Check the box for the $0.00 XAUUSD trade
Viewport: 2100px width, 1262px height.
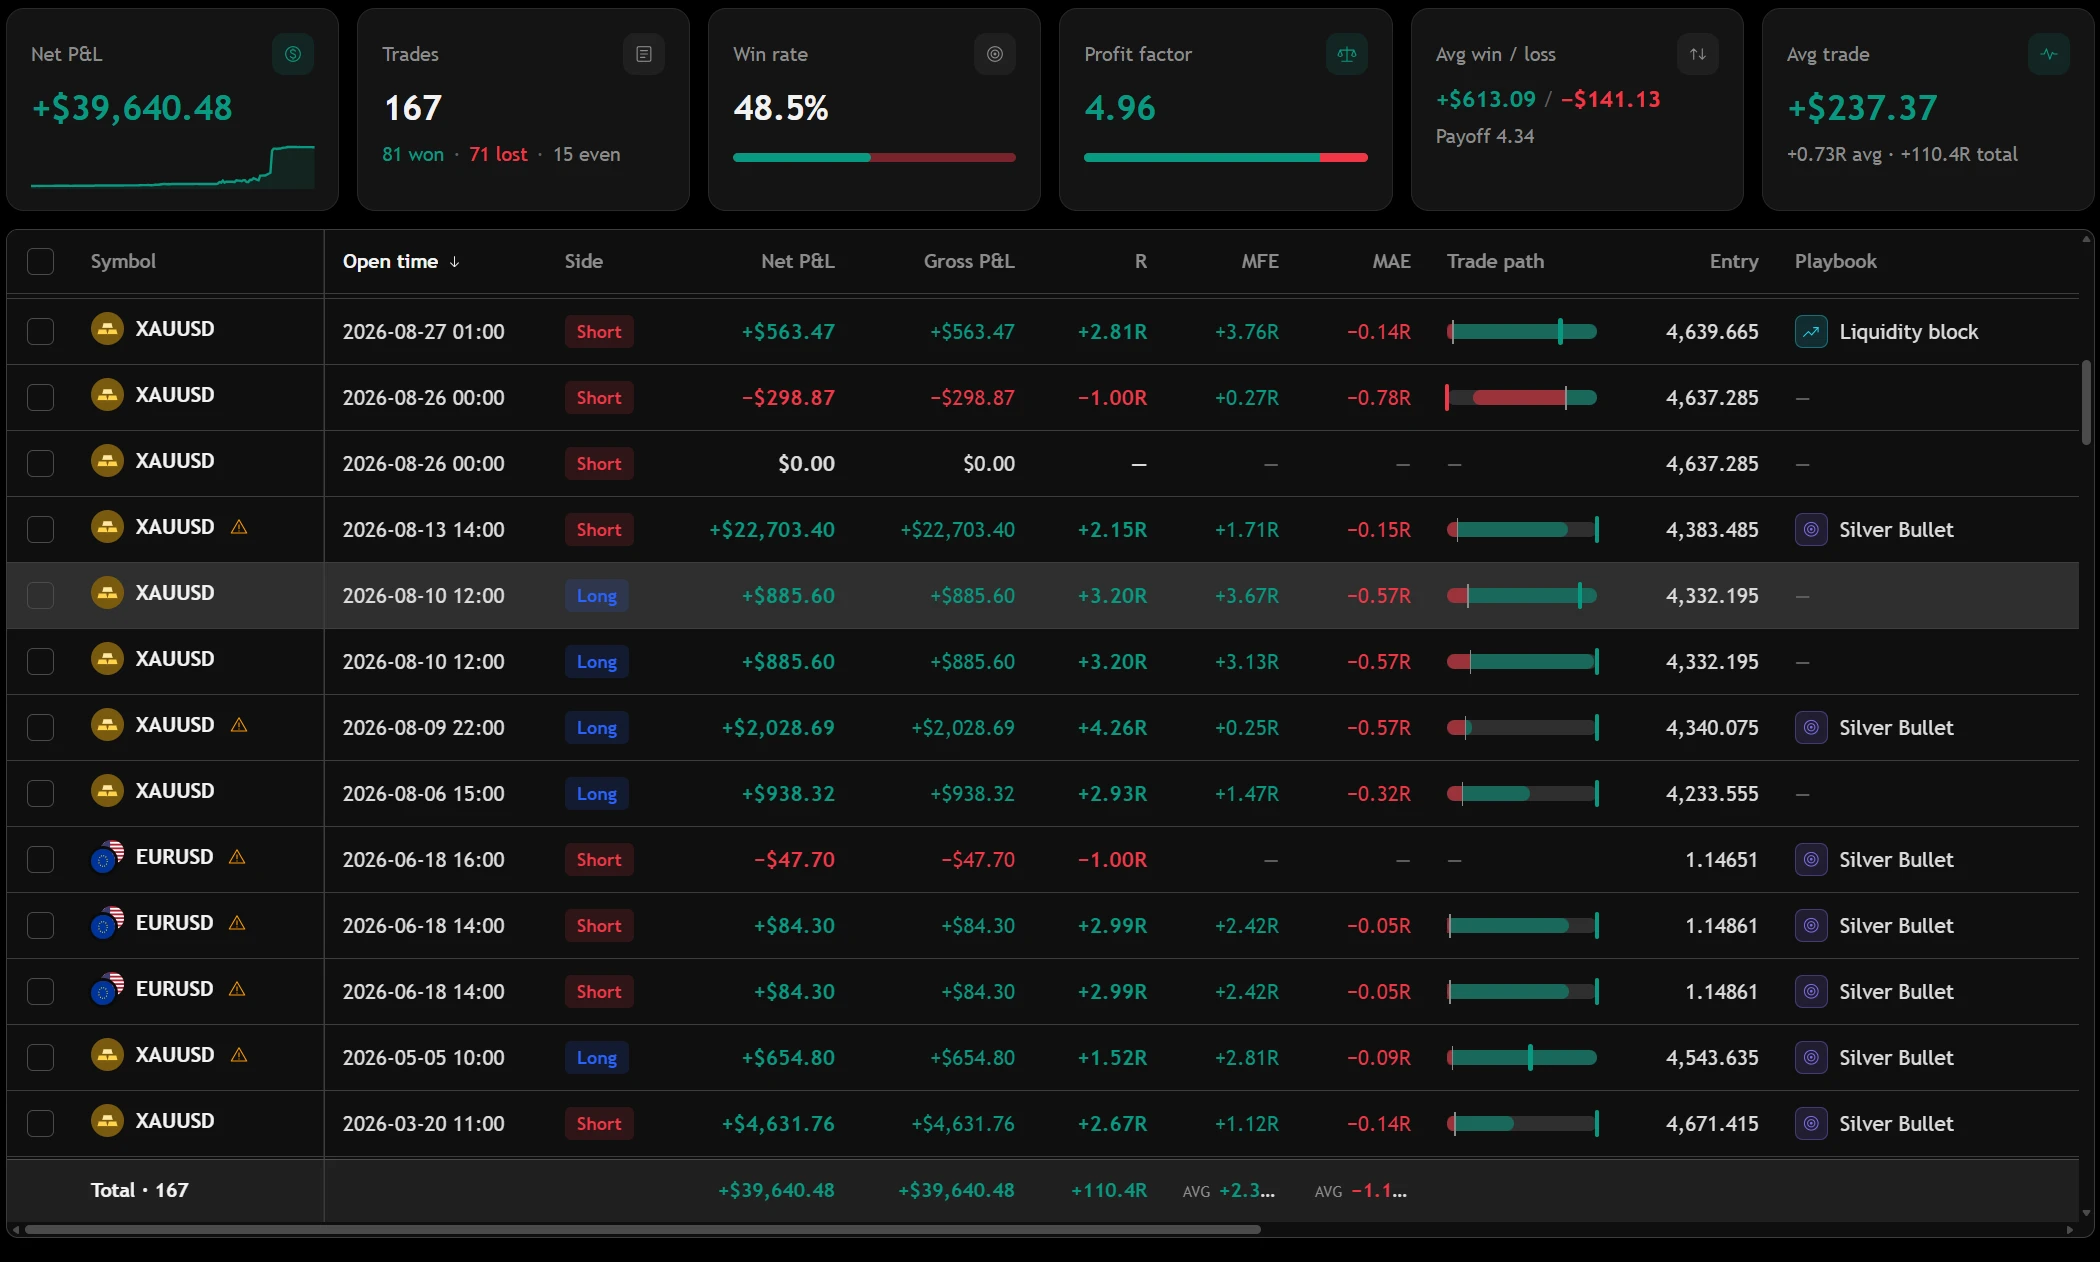[x=40, y=463]
